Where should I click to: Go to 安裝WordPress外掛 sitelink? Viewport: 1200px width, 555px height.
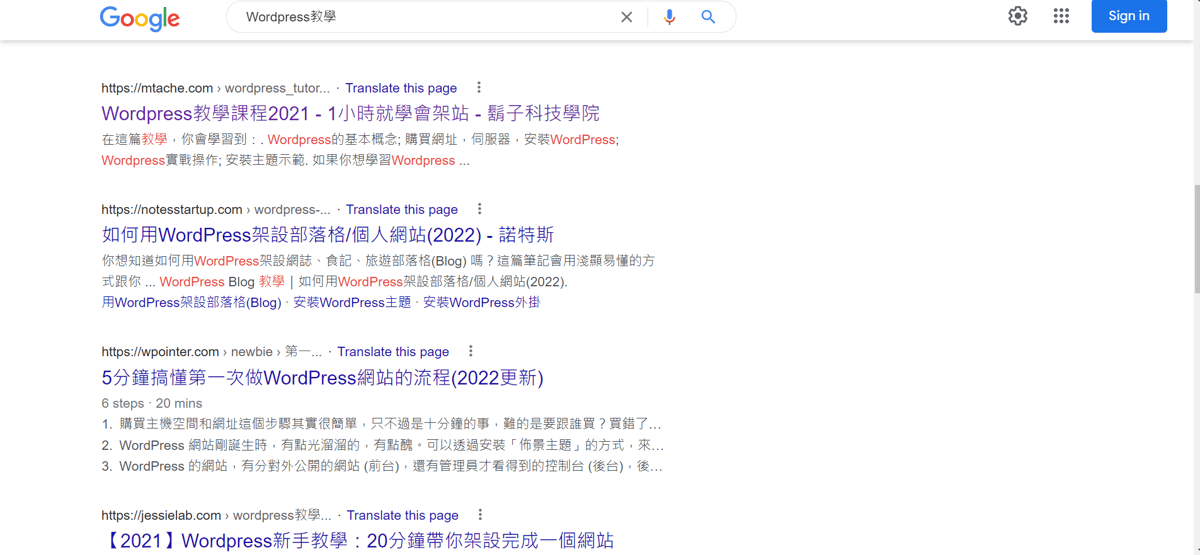point(481,302)
